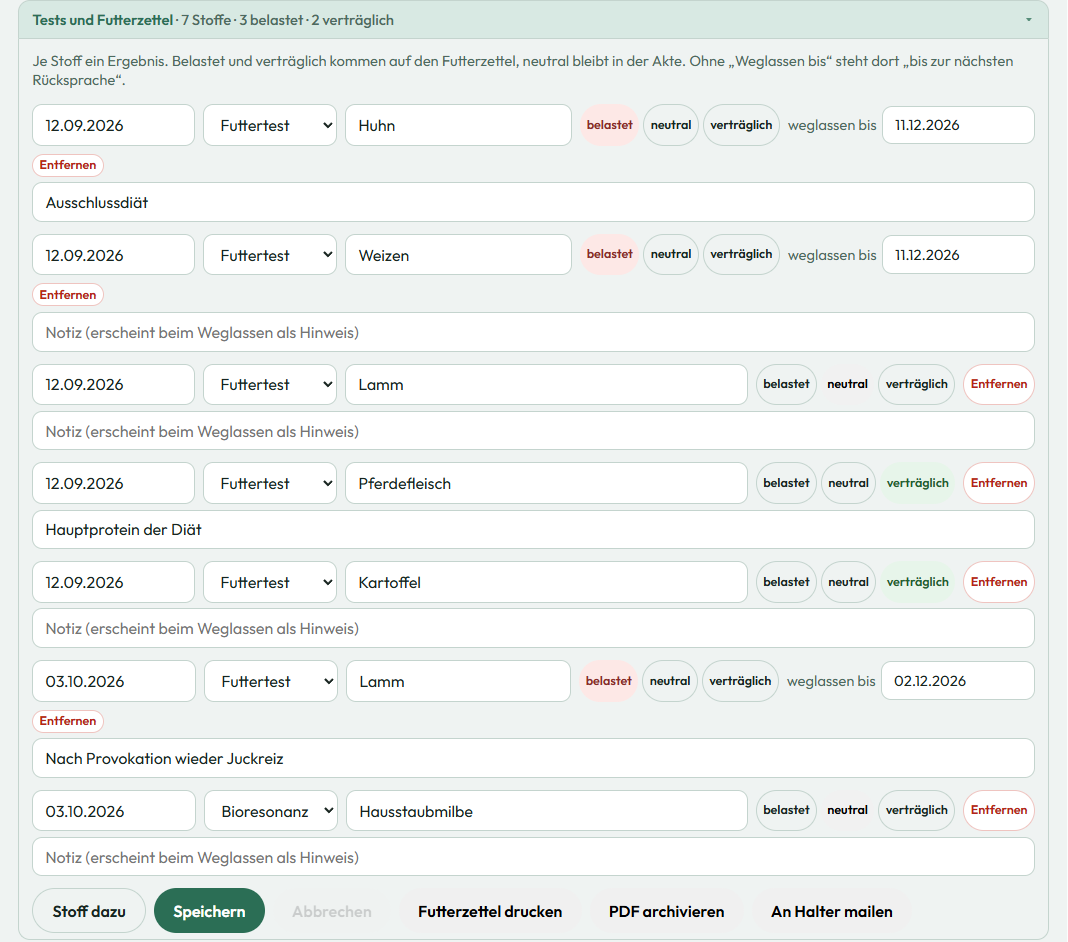Remove the Pferdefleisch entry
Screen dimensions: 1068x942
[999, 483]
